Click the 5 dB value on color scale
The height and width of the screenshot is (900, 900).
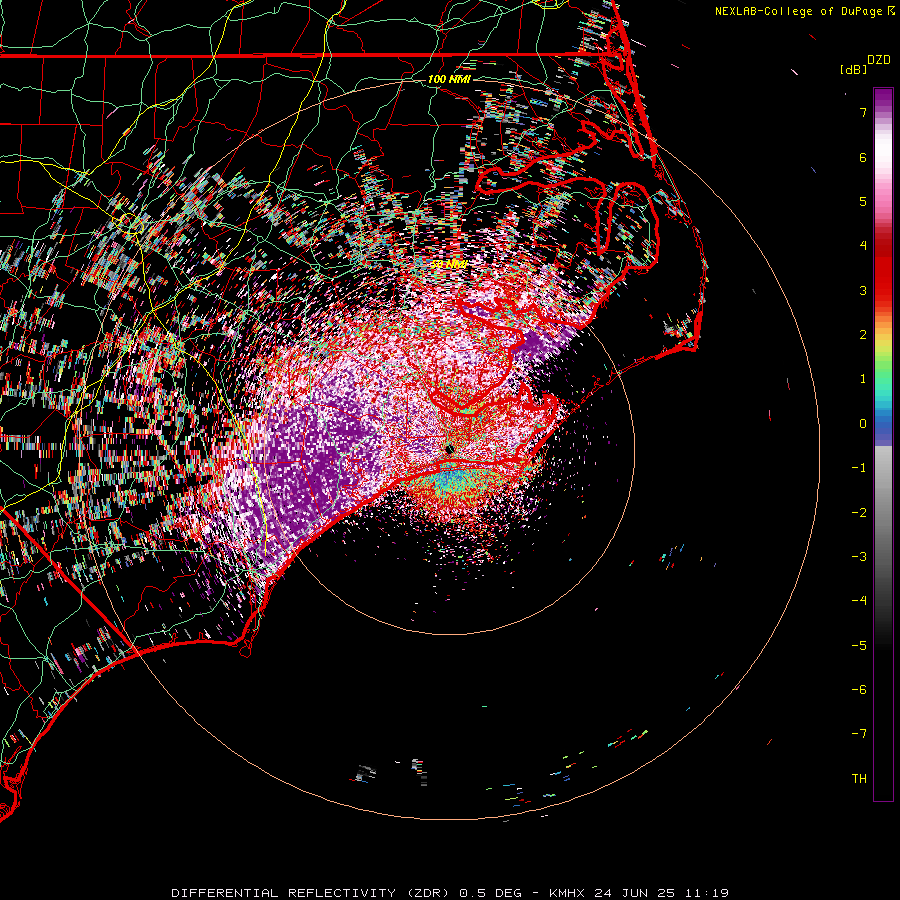[x=863, y=201]
